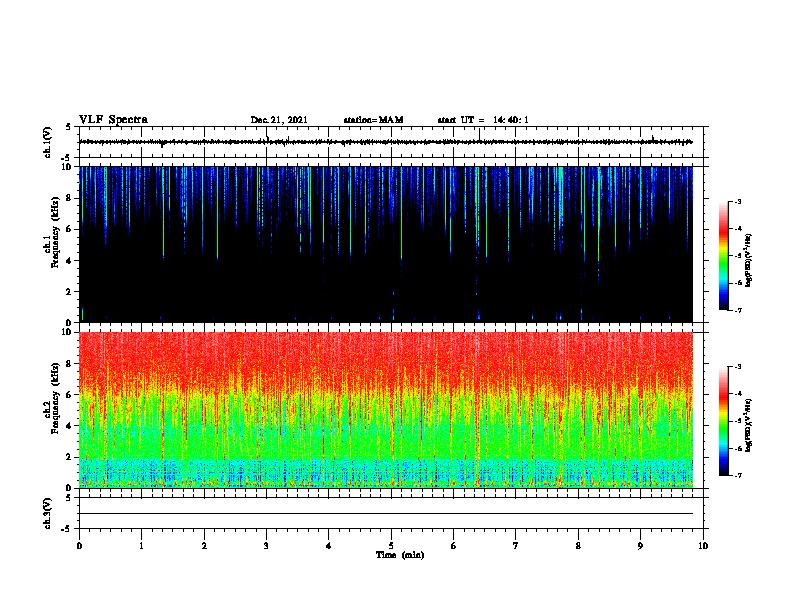
Task: Click the flat ch.3 voltage line
Action: point(386,514)
